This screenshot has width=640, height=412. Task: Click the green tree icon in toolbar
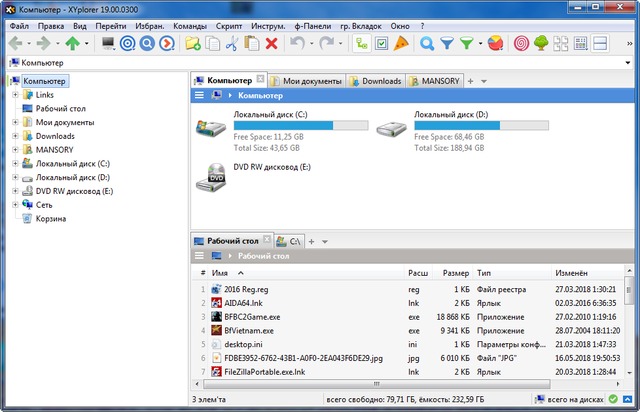pyautogui.click(x=541, y=44)
